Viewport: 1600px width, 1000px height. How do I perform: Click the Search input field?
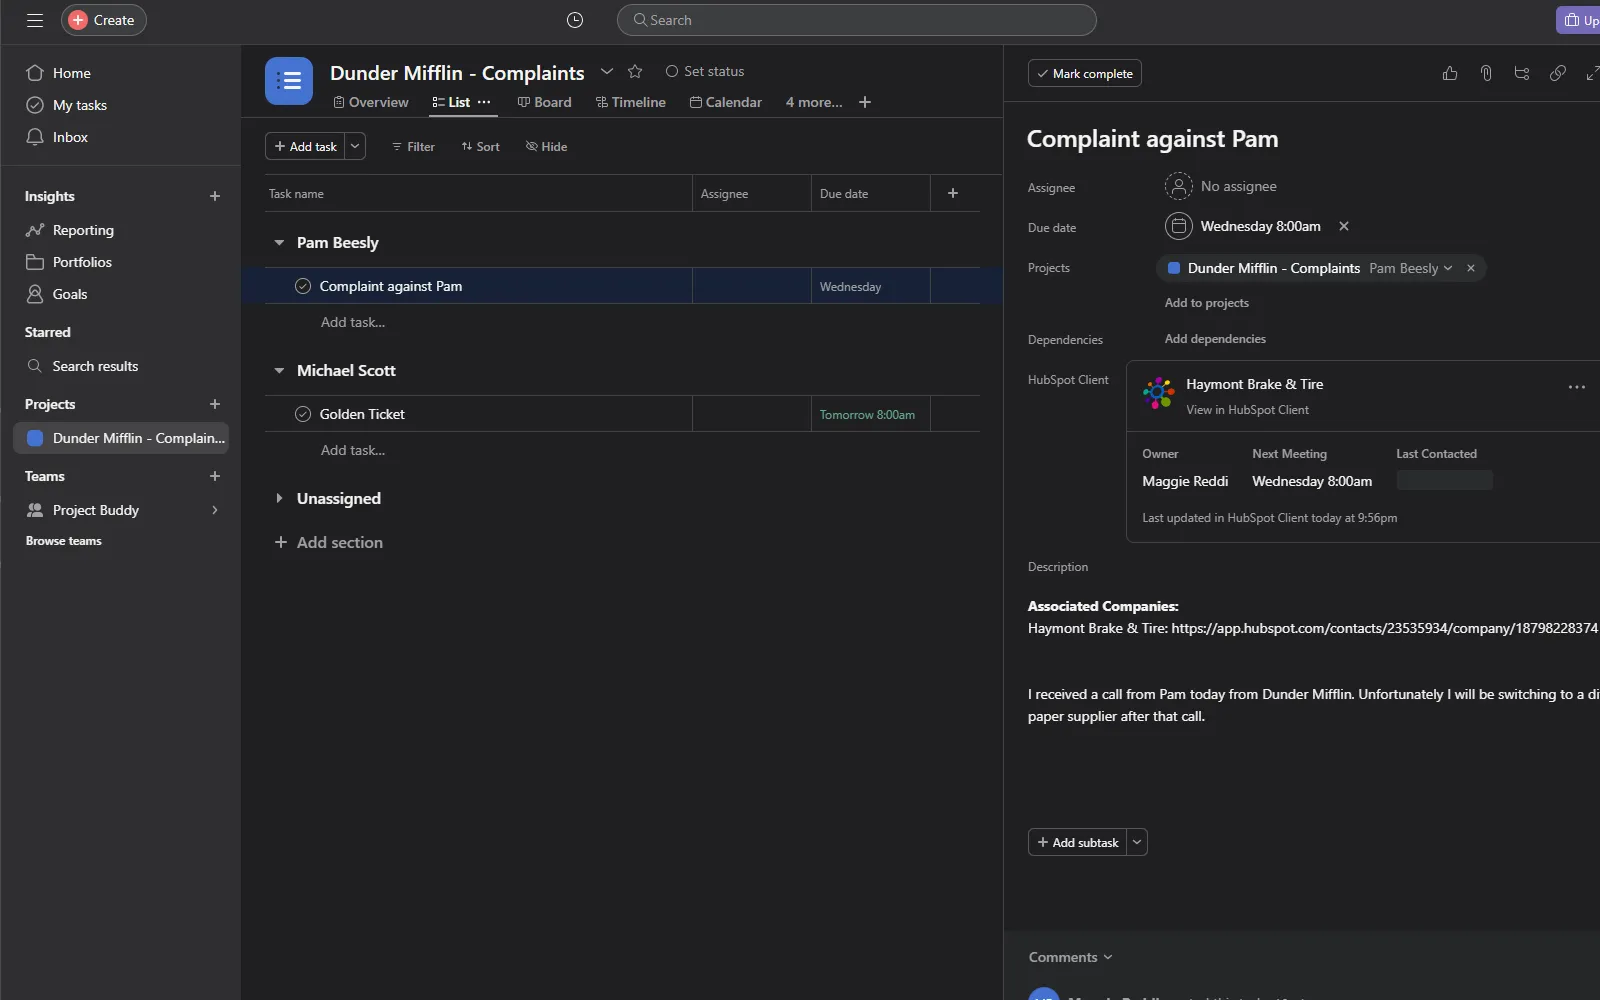(857, 20)
